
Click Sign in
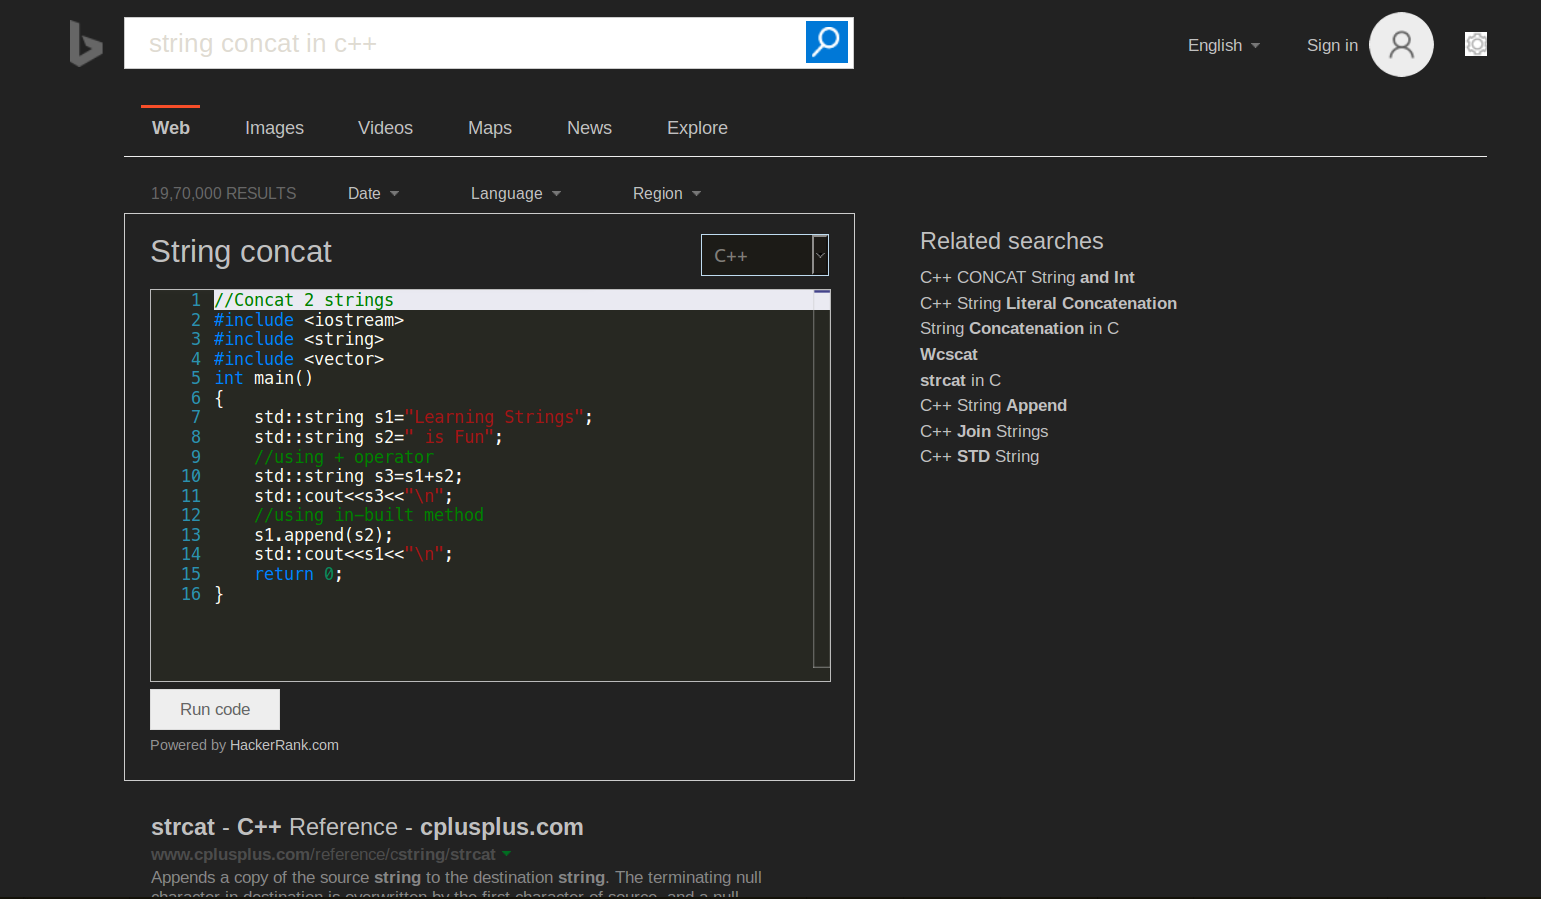(x=1331, y=45)
